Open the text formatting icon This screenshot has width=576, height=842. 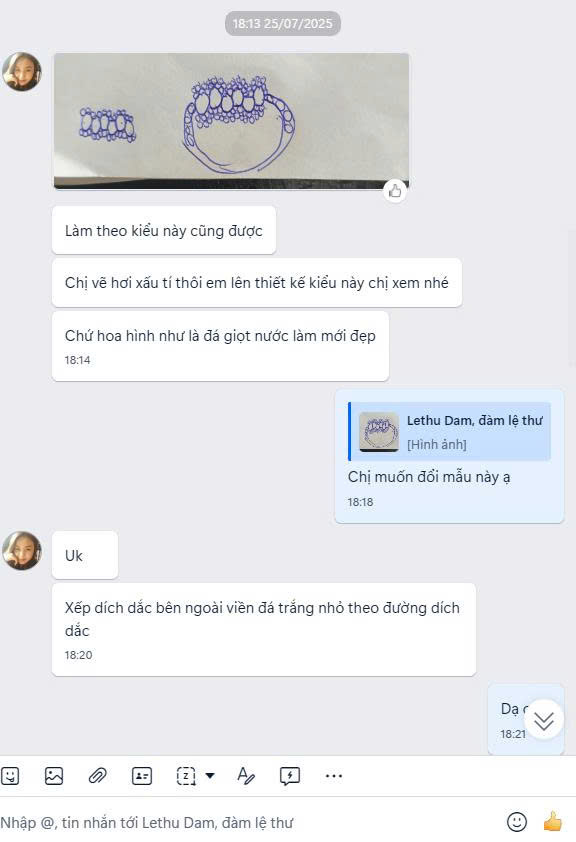[245, 776]
